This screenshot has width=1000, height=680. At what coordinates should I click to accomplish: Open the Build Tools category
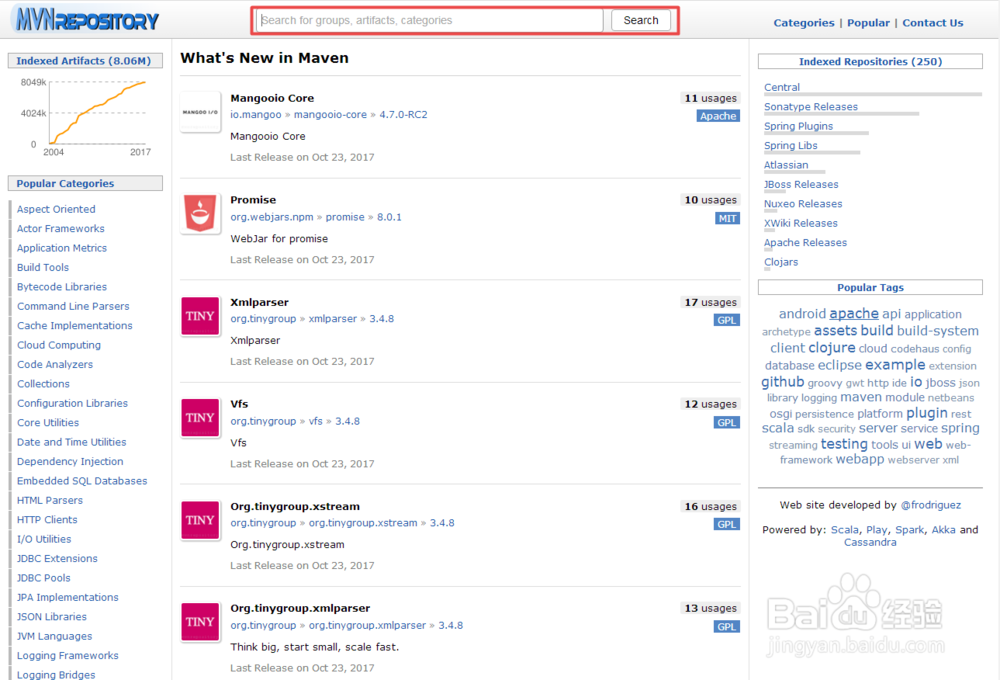[43, 267]
